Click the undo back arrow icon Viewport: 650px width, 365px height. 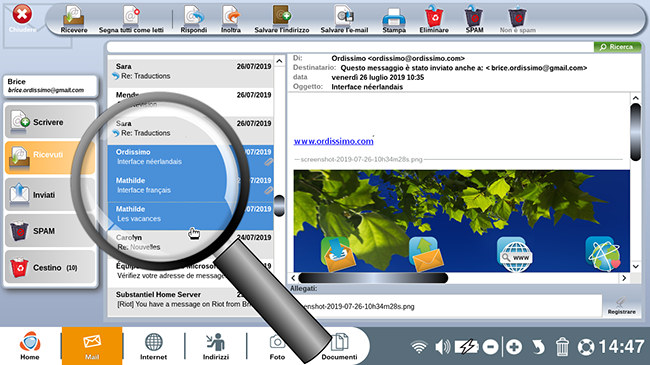click(x=538, y=347)
